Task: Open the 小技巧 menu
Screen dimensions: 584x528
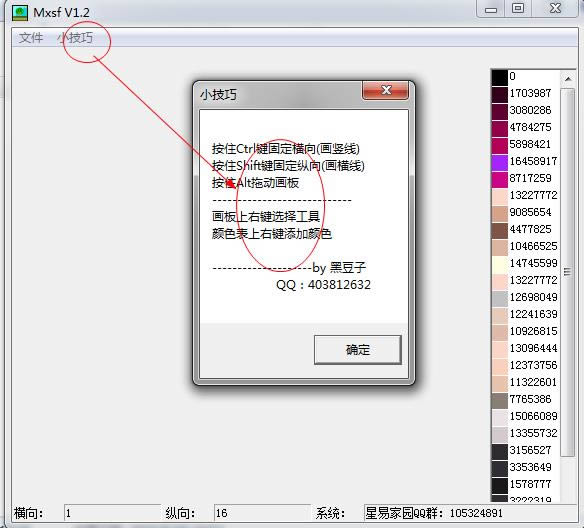Action: tap(75, 38)
